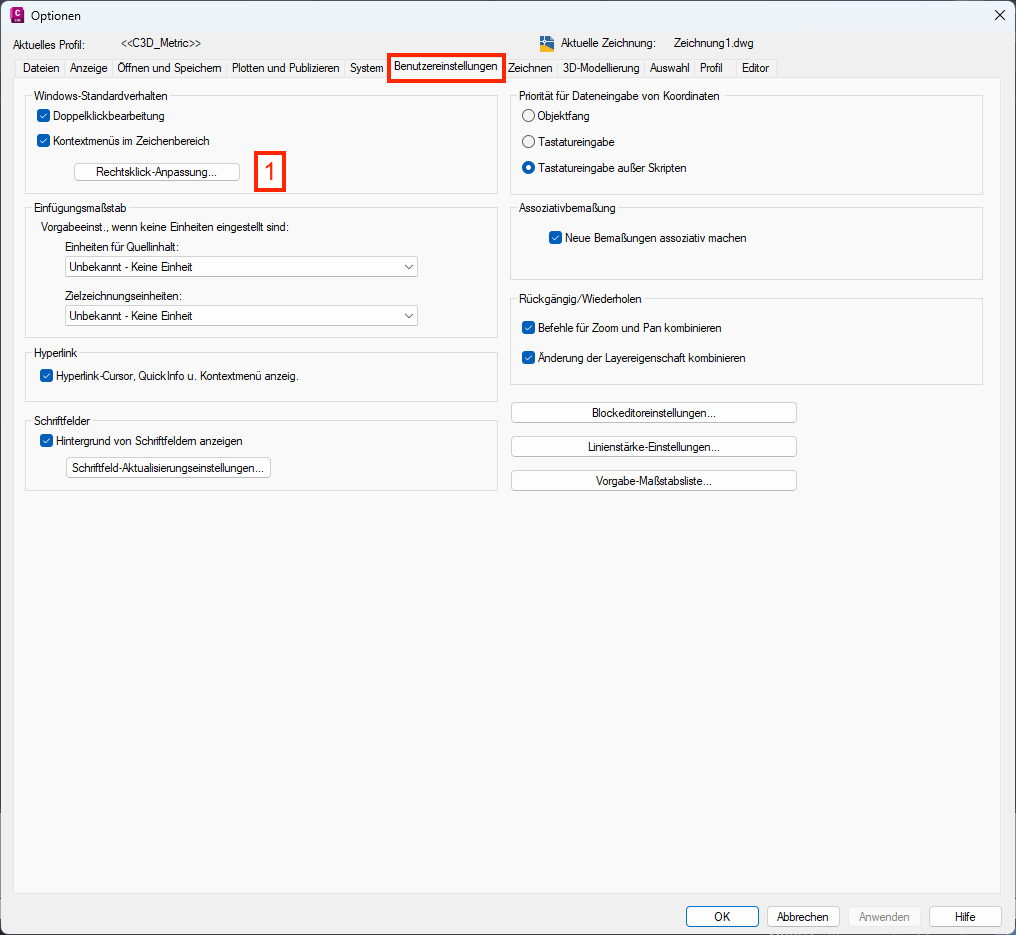The width and height of the screenshot is (1016, 935).
Task: Disable Kontextmenüs im Zeichenbereich checkbox
Action: coord(43,141)
